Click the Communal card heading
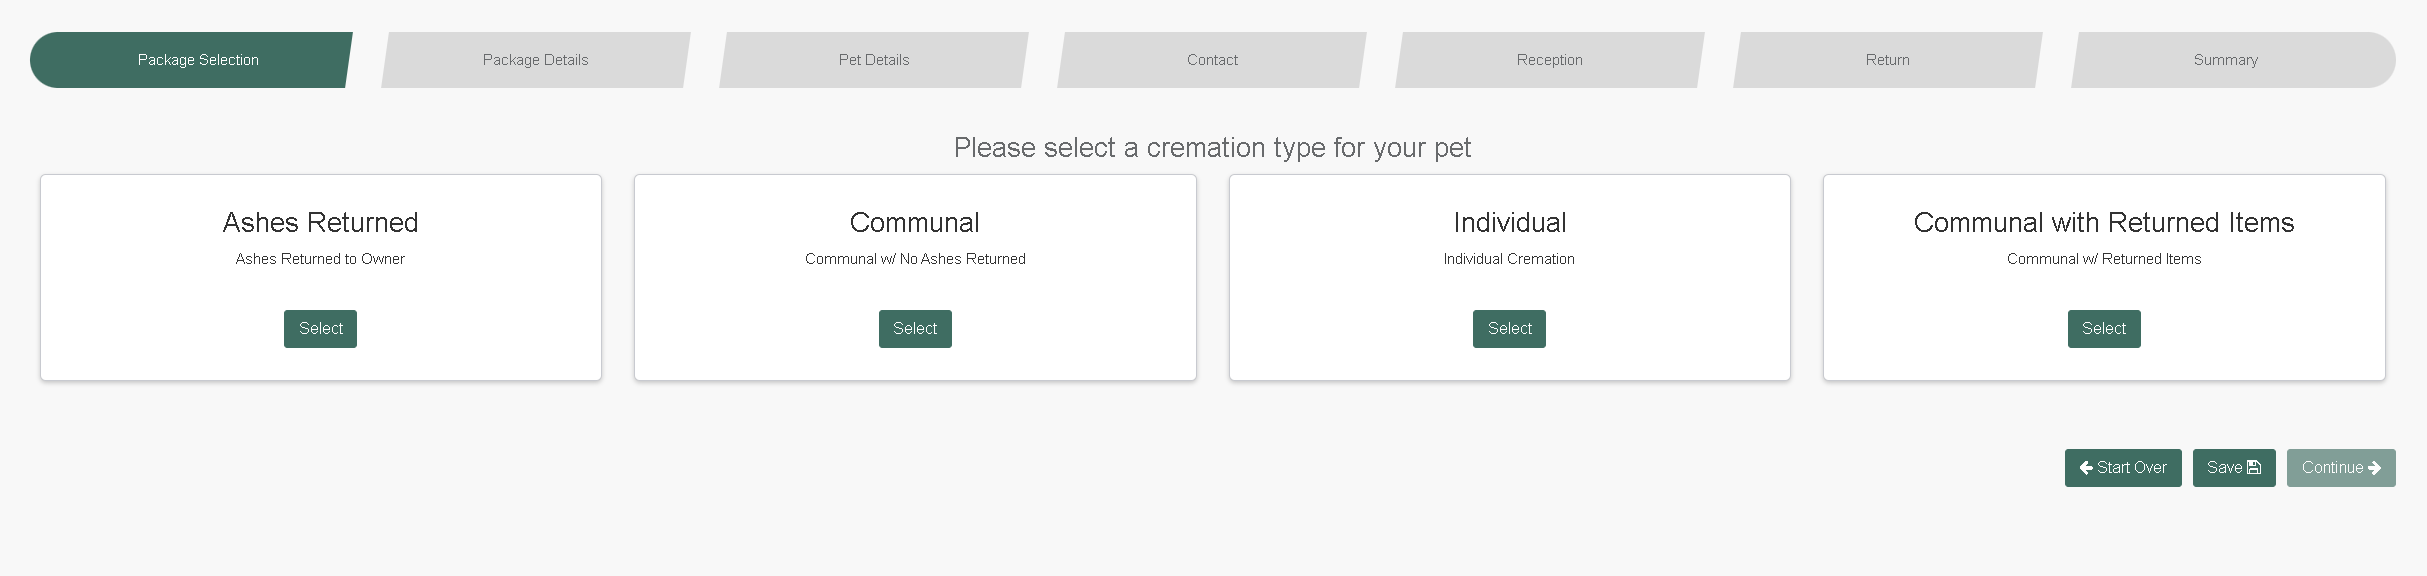Image resolution: width=2427 pixels, height=576 pixels. click(914, 222)
